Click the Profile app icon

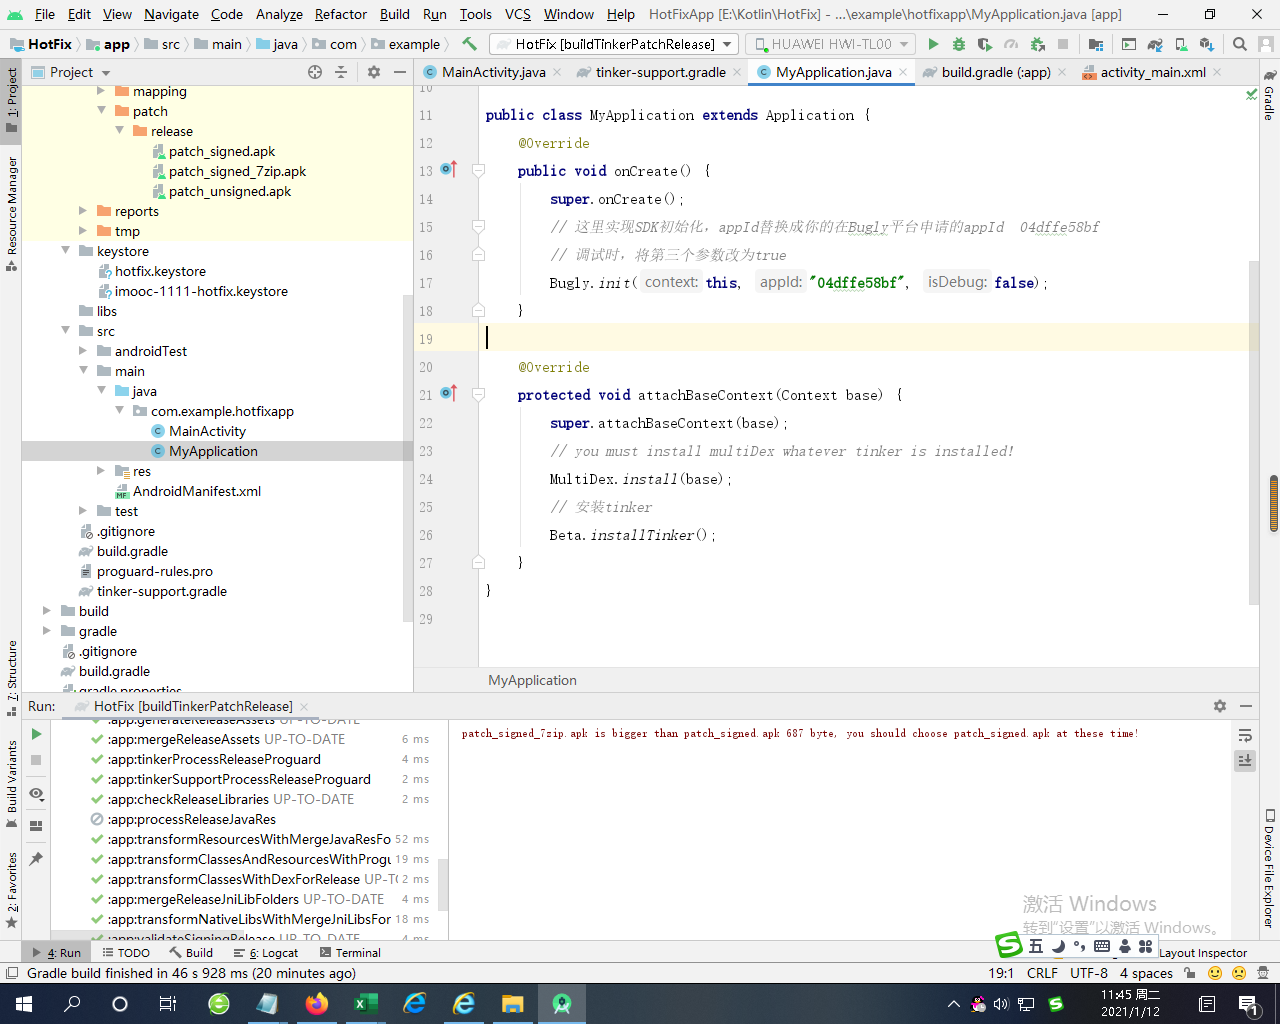click(1011, 44)
